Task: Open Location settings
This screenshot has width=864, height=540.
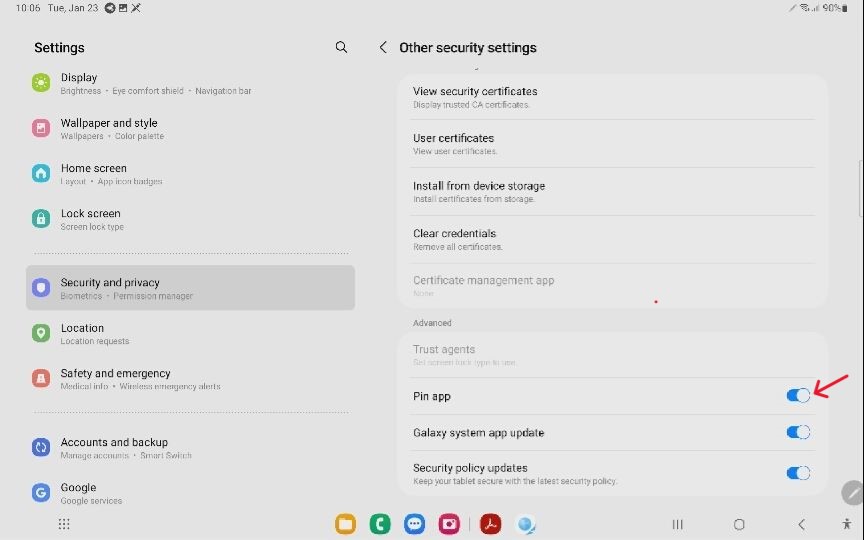Action: click(x=190, y=333)
